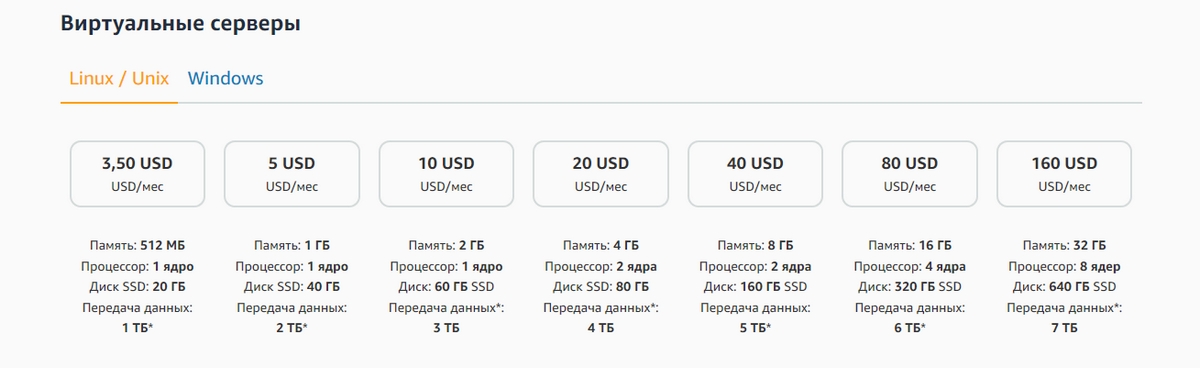Screen dimensions: 1200x368
Task: Click the 4 ГБ memory specification
Action: pos(626,245)
